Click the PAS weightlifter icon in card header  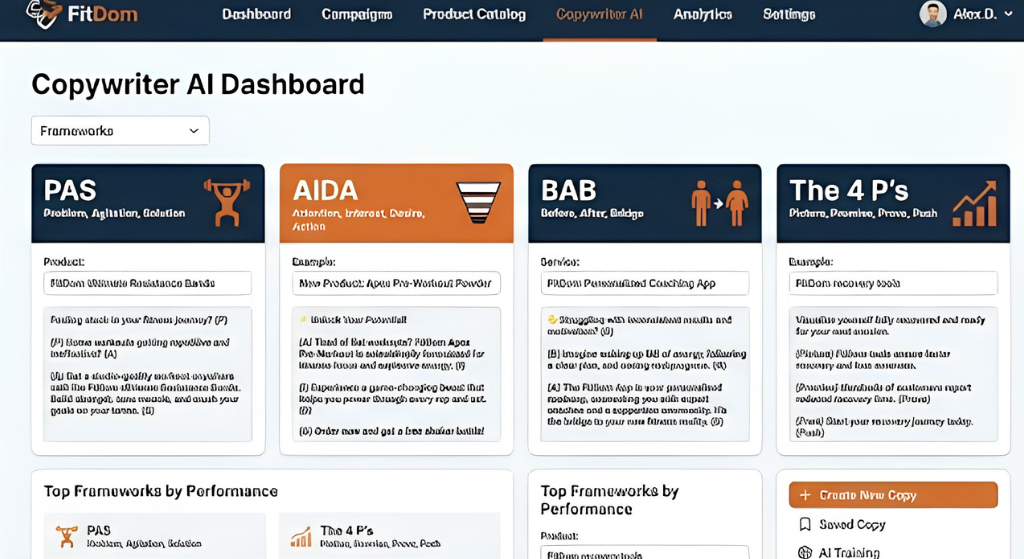227,202
